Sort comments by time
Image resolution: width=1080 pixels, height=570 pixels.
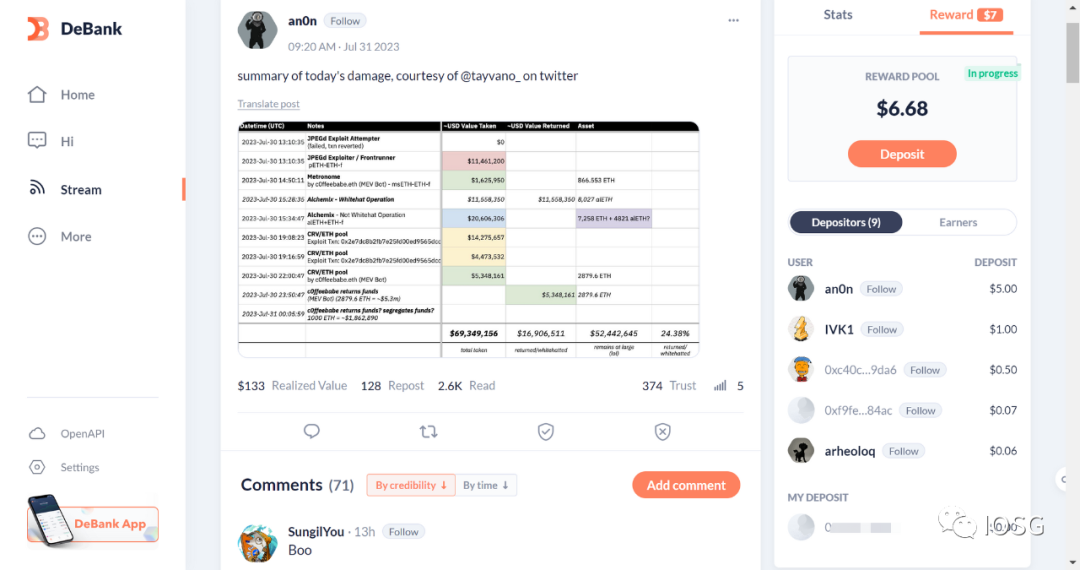[486, 485]
